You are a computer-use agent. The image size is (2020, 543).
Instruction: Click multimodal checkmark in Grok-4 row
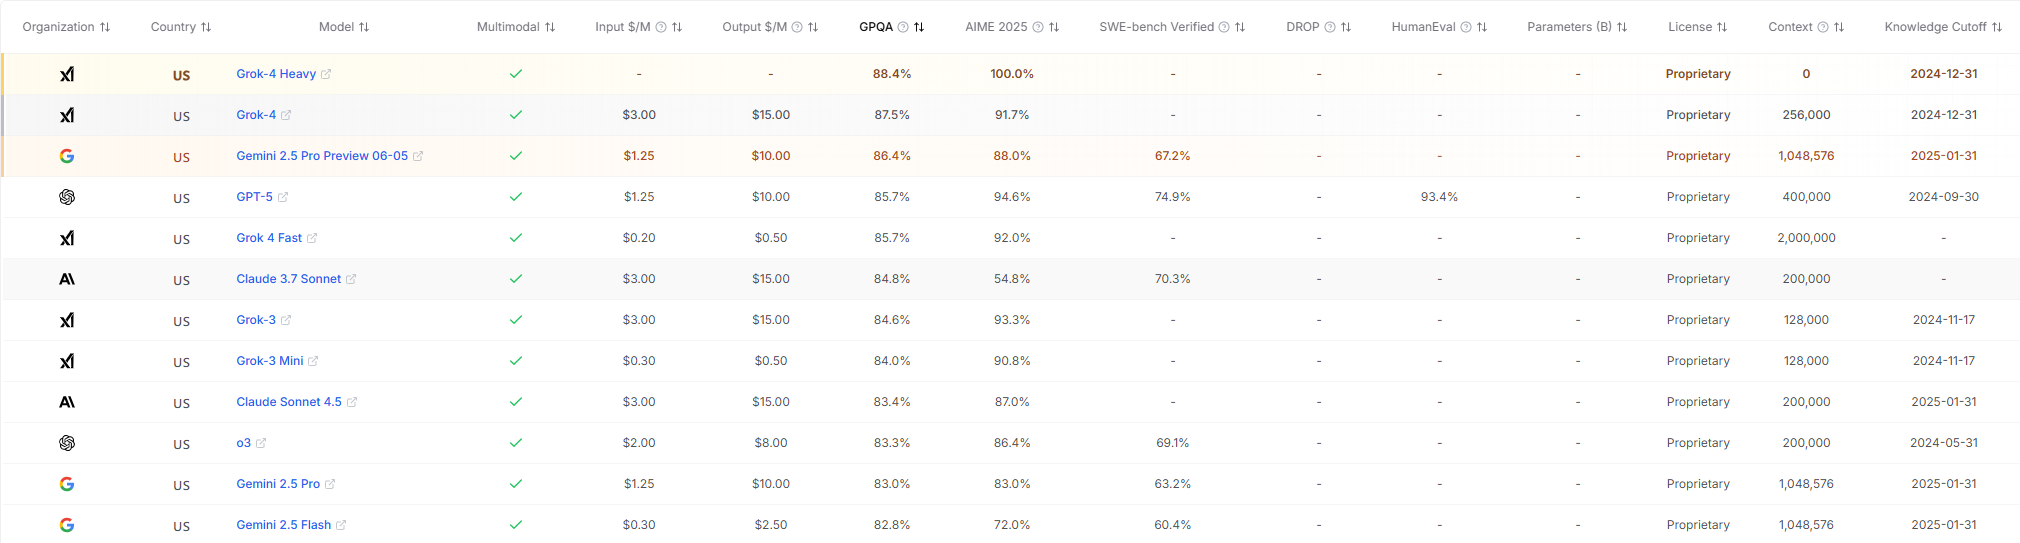pos(516,115)
